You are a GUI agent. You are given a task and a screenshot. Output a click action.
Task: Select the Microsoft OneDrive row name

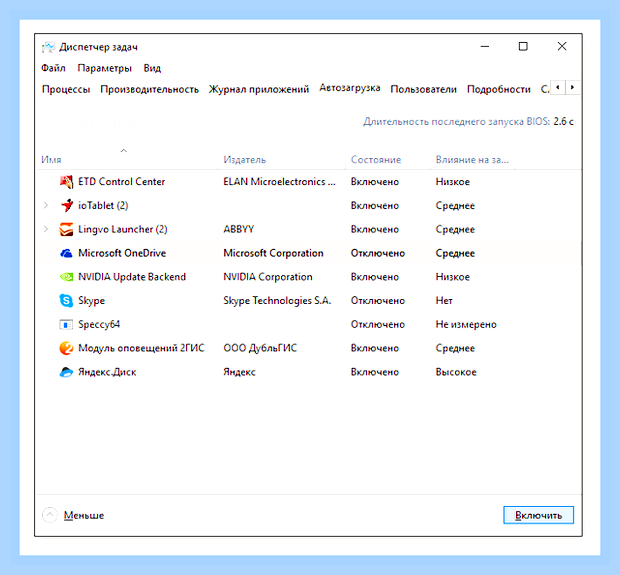(x=122, y=253)
